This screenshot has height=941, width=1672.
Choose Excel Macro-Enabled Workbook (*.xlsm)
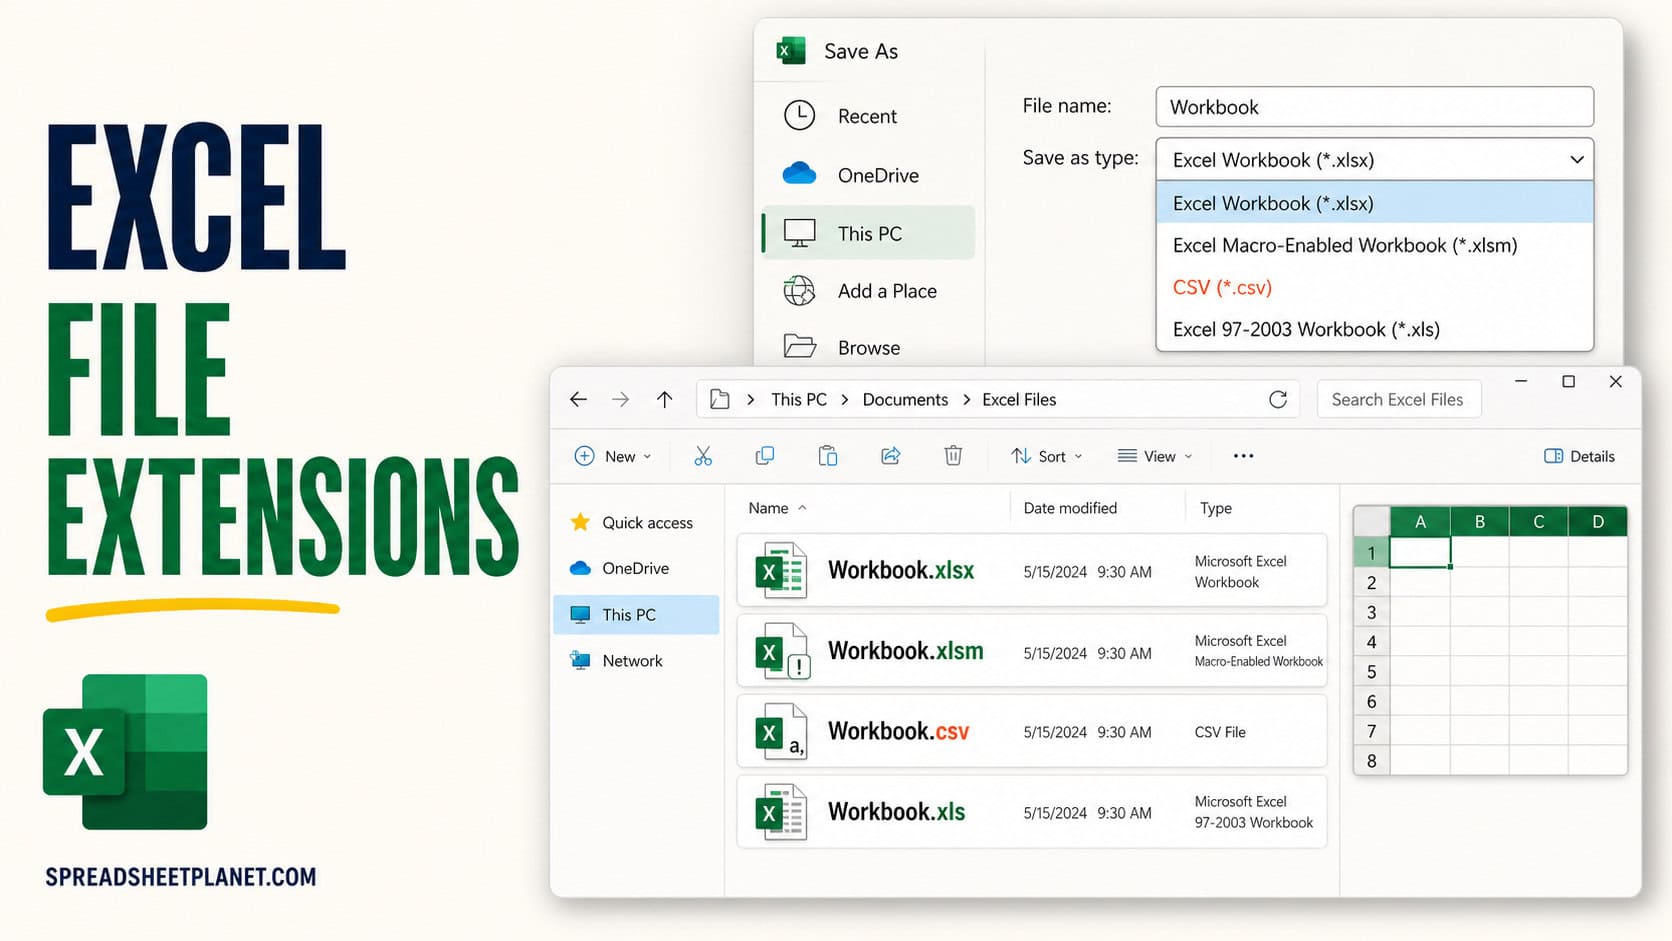click(1374, 245)
